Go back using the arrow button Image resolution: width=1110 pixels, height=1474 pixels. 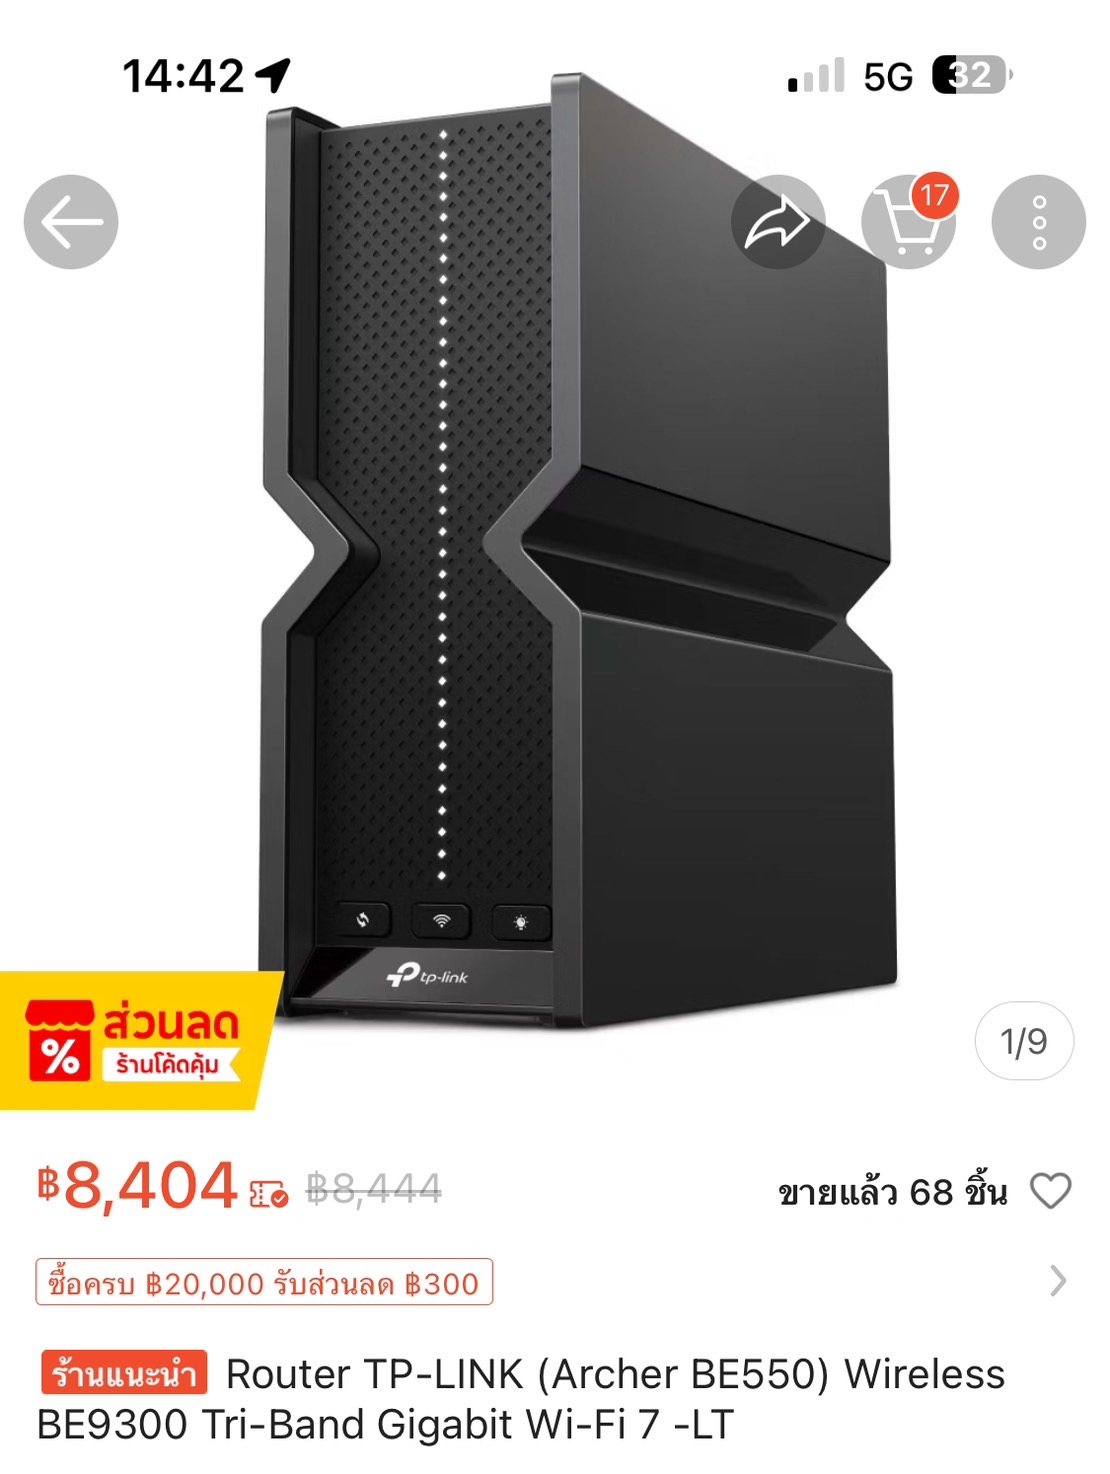[x=71, y=222]
